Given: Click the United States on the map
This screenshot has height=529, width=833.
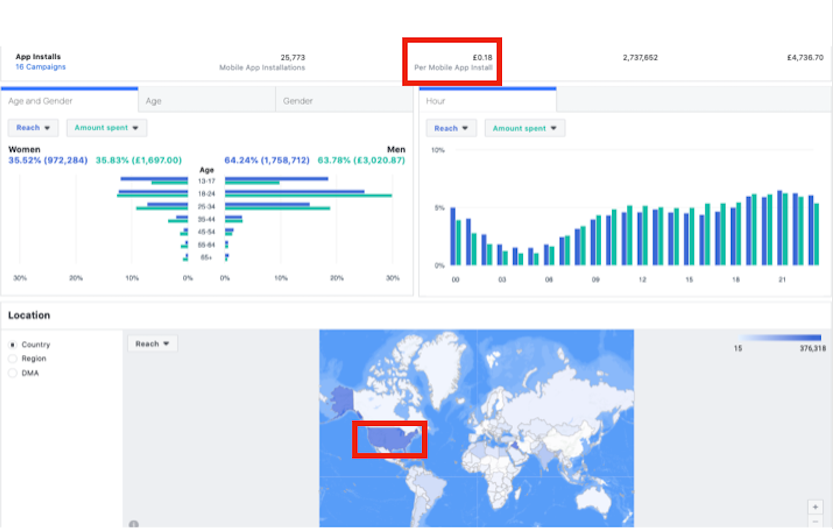Looking at the screenshot, I should click(x=390, y=440).
